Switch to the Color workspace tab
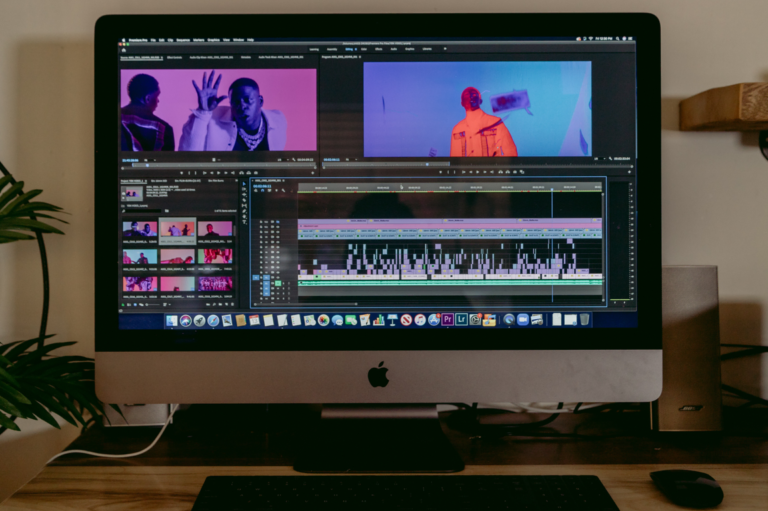The width and height of the screenshot is (768, 511). click(363, 49)
